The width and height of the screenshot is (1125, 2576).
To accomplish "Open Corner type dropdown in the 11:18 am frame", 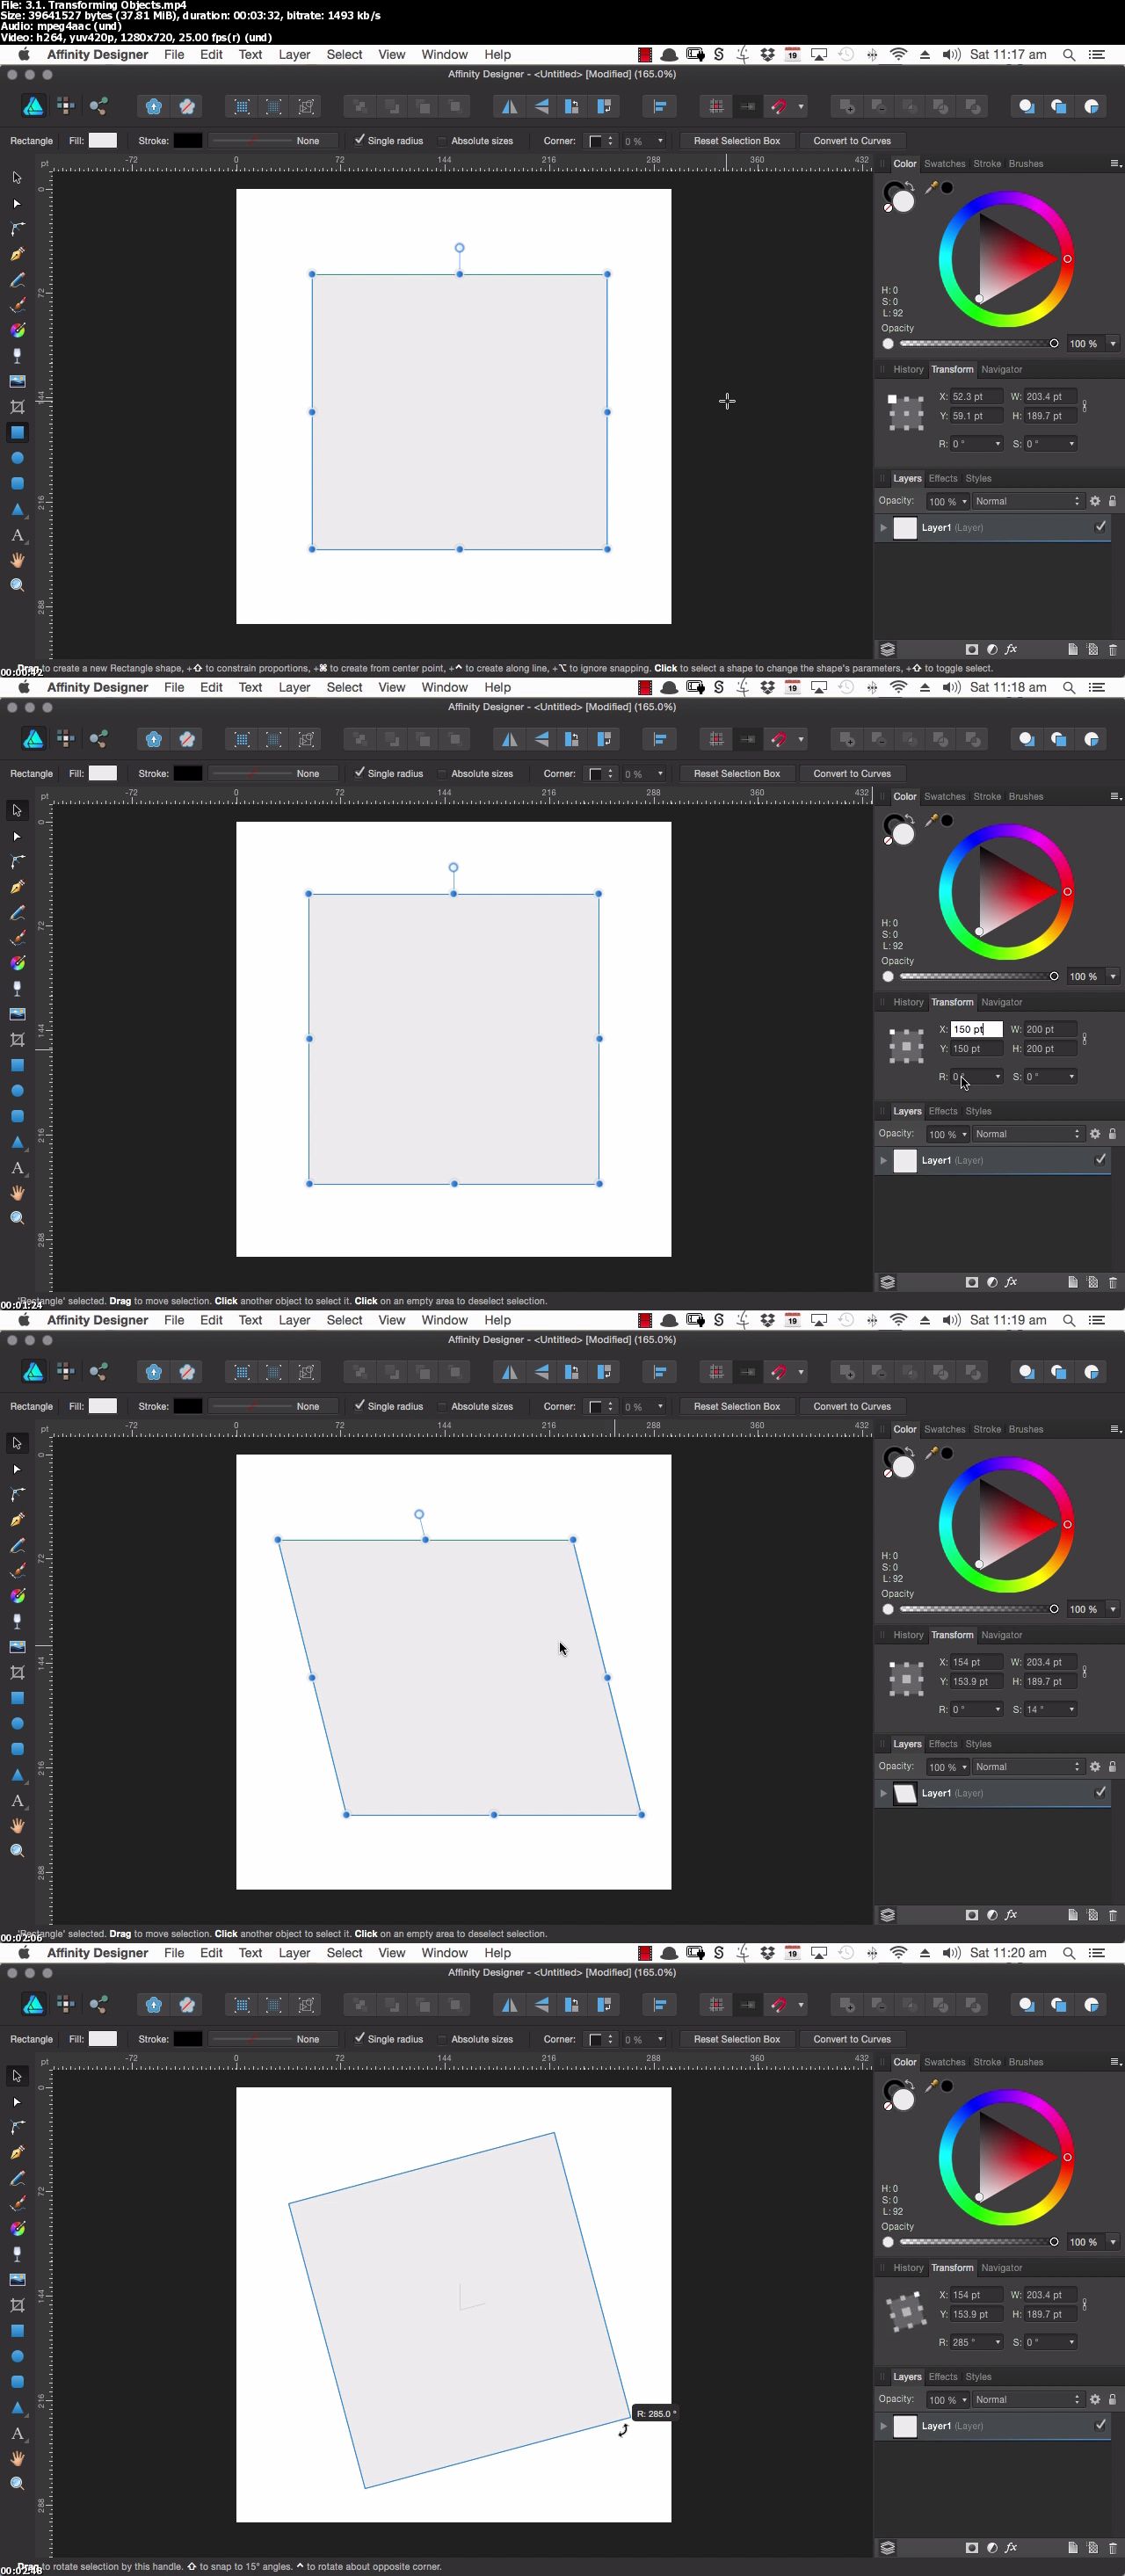I will pos(601,774).
